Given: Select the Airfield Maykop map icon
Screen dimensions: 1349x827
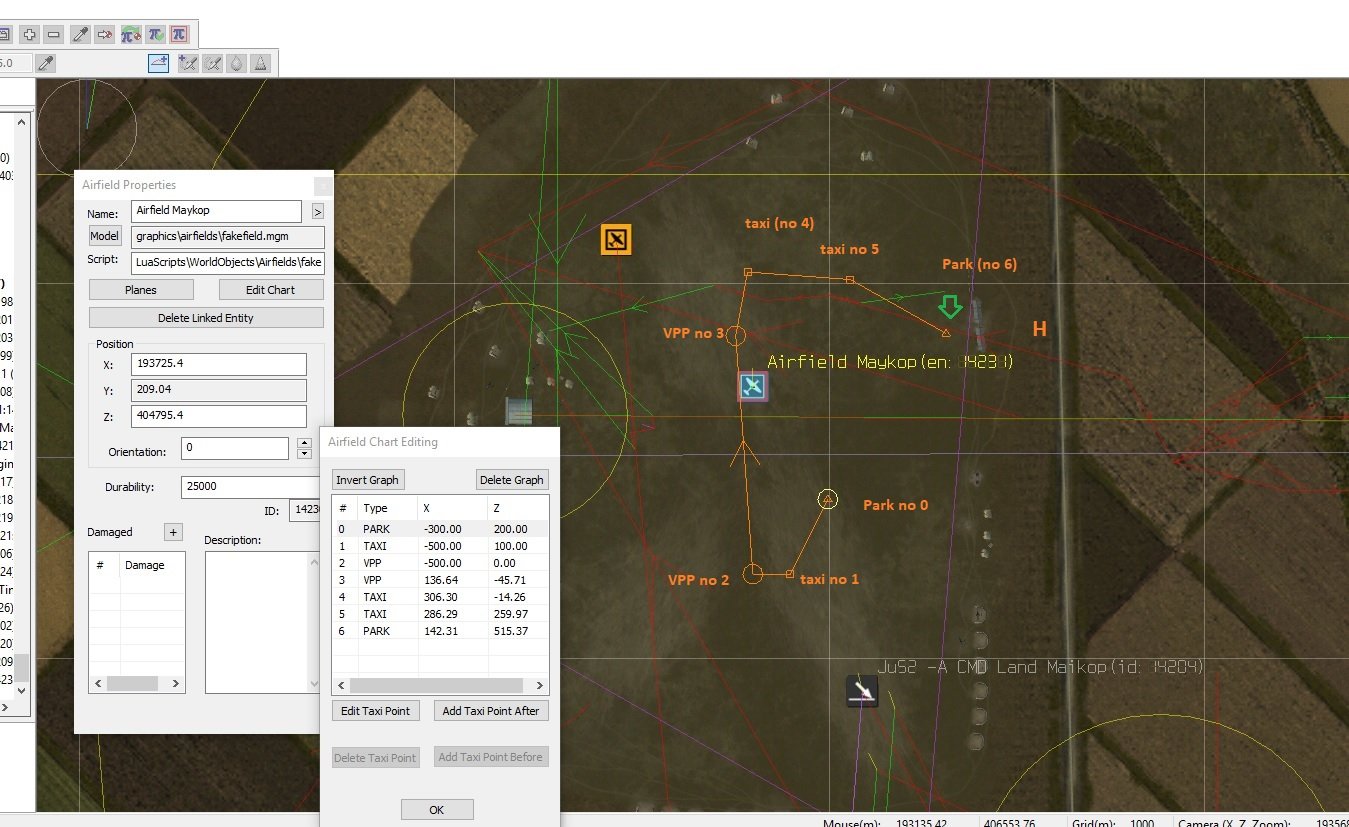Looking at the screenshot, I should pyautogui.click(x=754, y=387).
